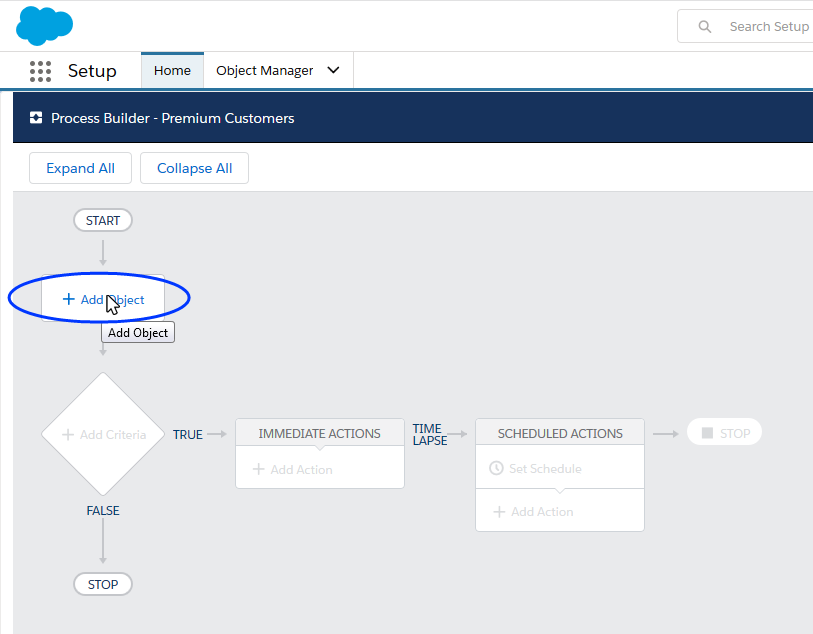
Task: Click the search magnifier icon
Action: pyautogui.click(x=705, y=26)
